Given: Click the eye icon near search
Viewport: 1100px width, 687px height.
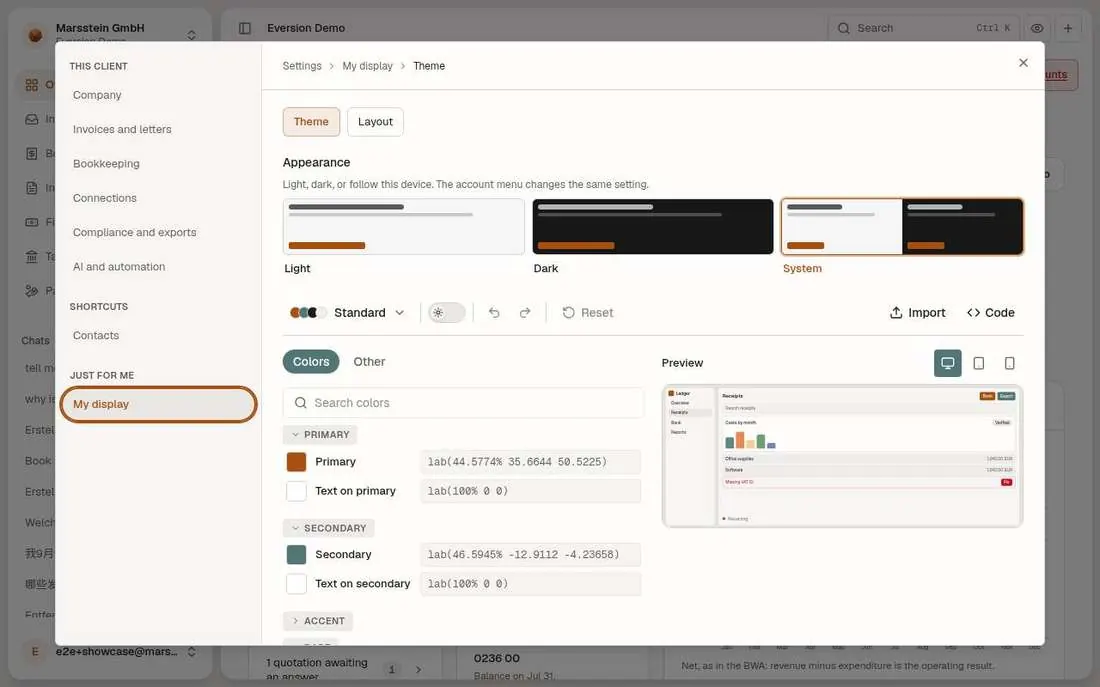Looking at the screenshot, I should (1037, 28).
